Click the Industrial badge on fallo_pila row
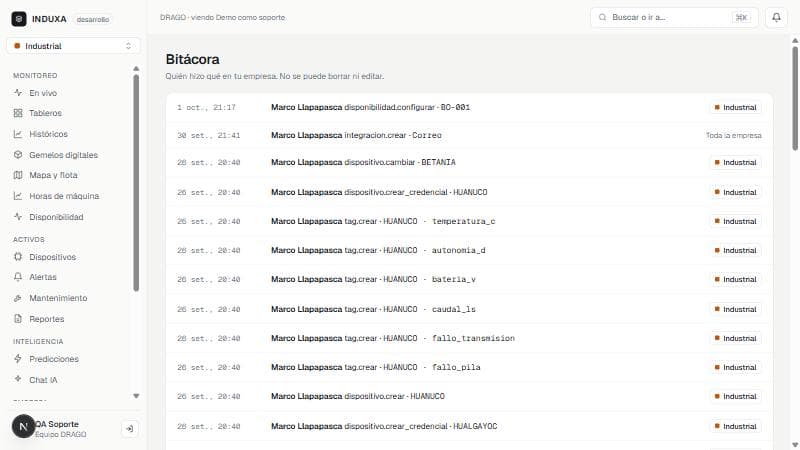Screen dimensions: 800x450 (x=735, y=367)
